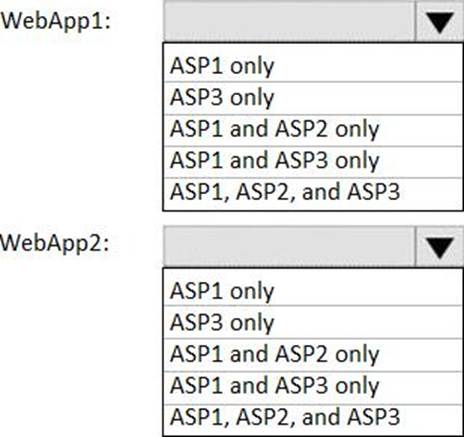
Task: Choose 'ASP1 and ASP3 only' for WebApp2
Action: tap(313, 386)
